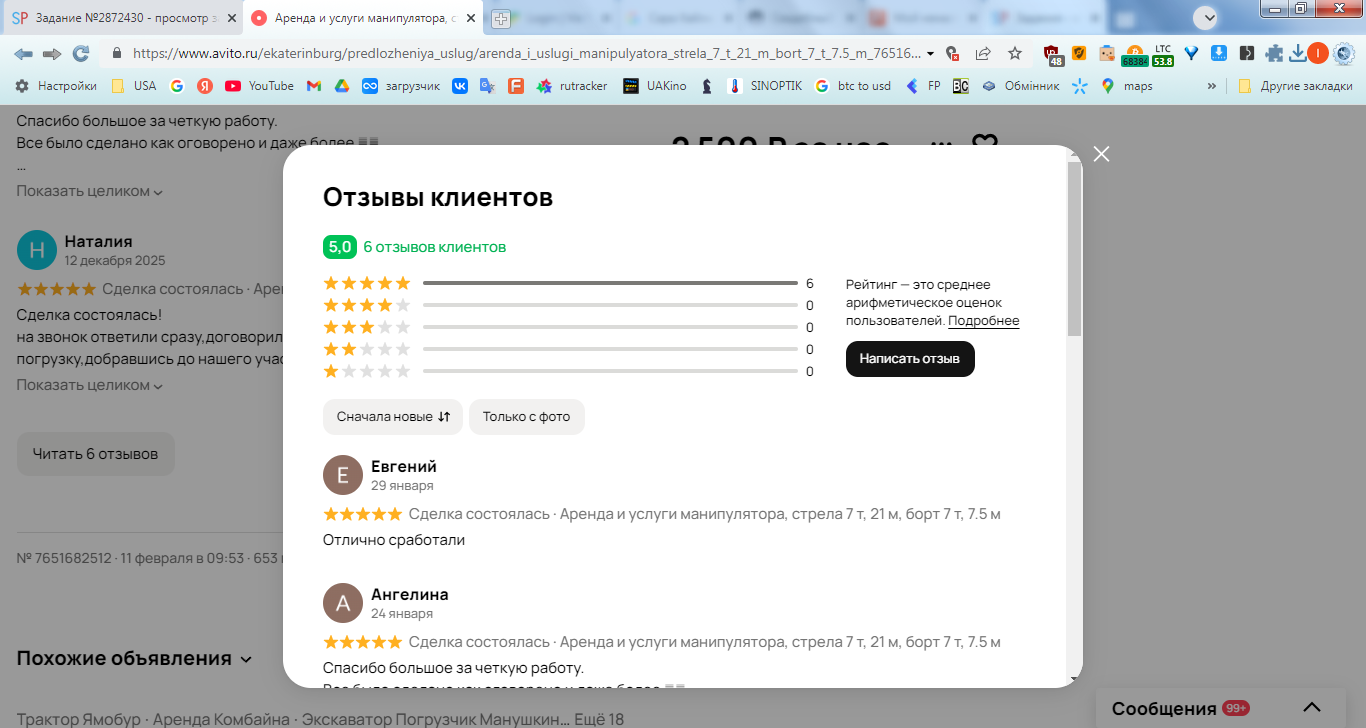Close the reviews dialog with the X icon
The image size is (1366, 728).
pyautogui.click(x=1101, y=154)
